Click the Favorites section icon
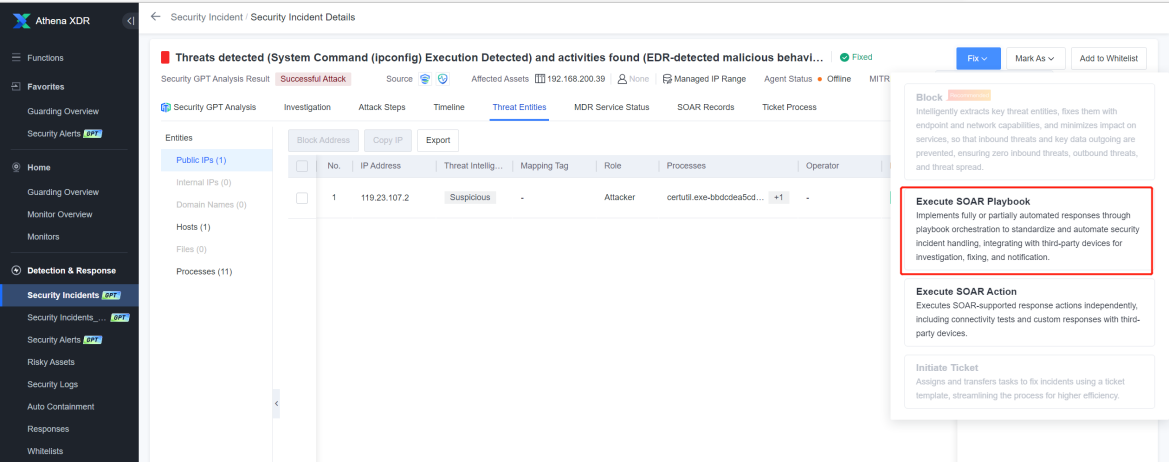The image size is (1169, 462). pos(16,86)
